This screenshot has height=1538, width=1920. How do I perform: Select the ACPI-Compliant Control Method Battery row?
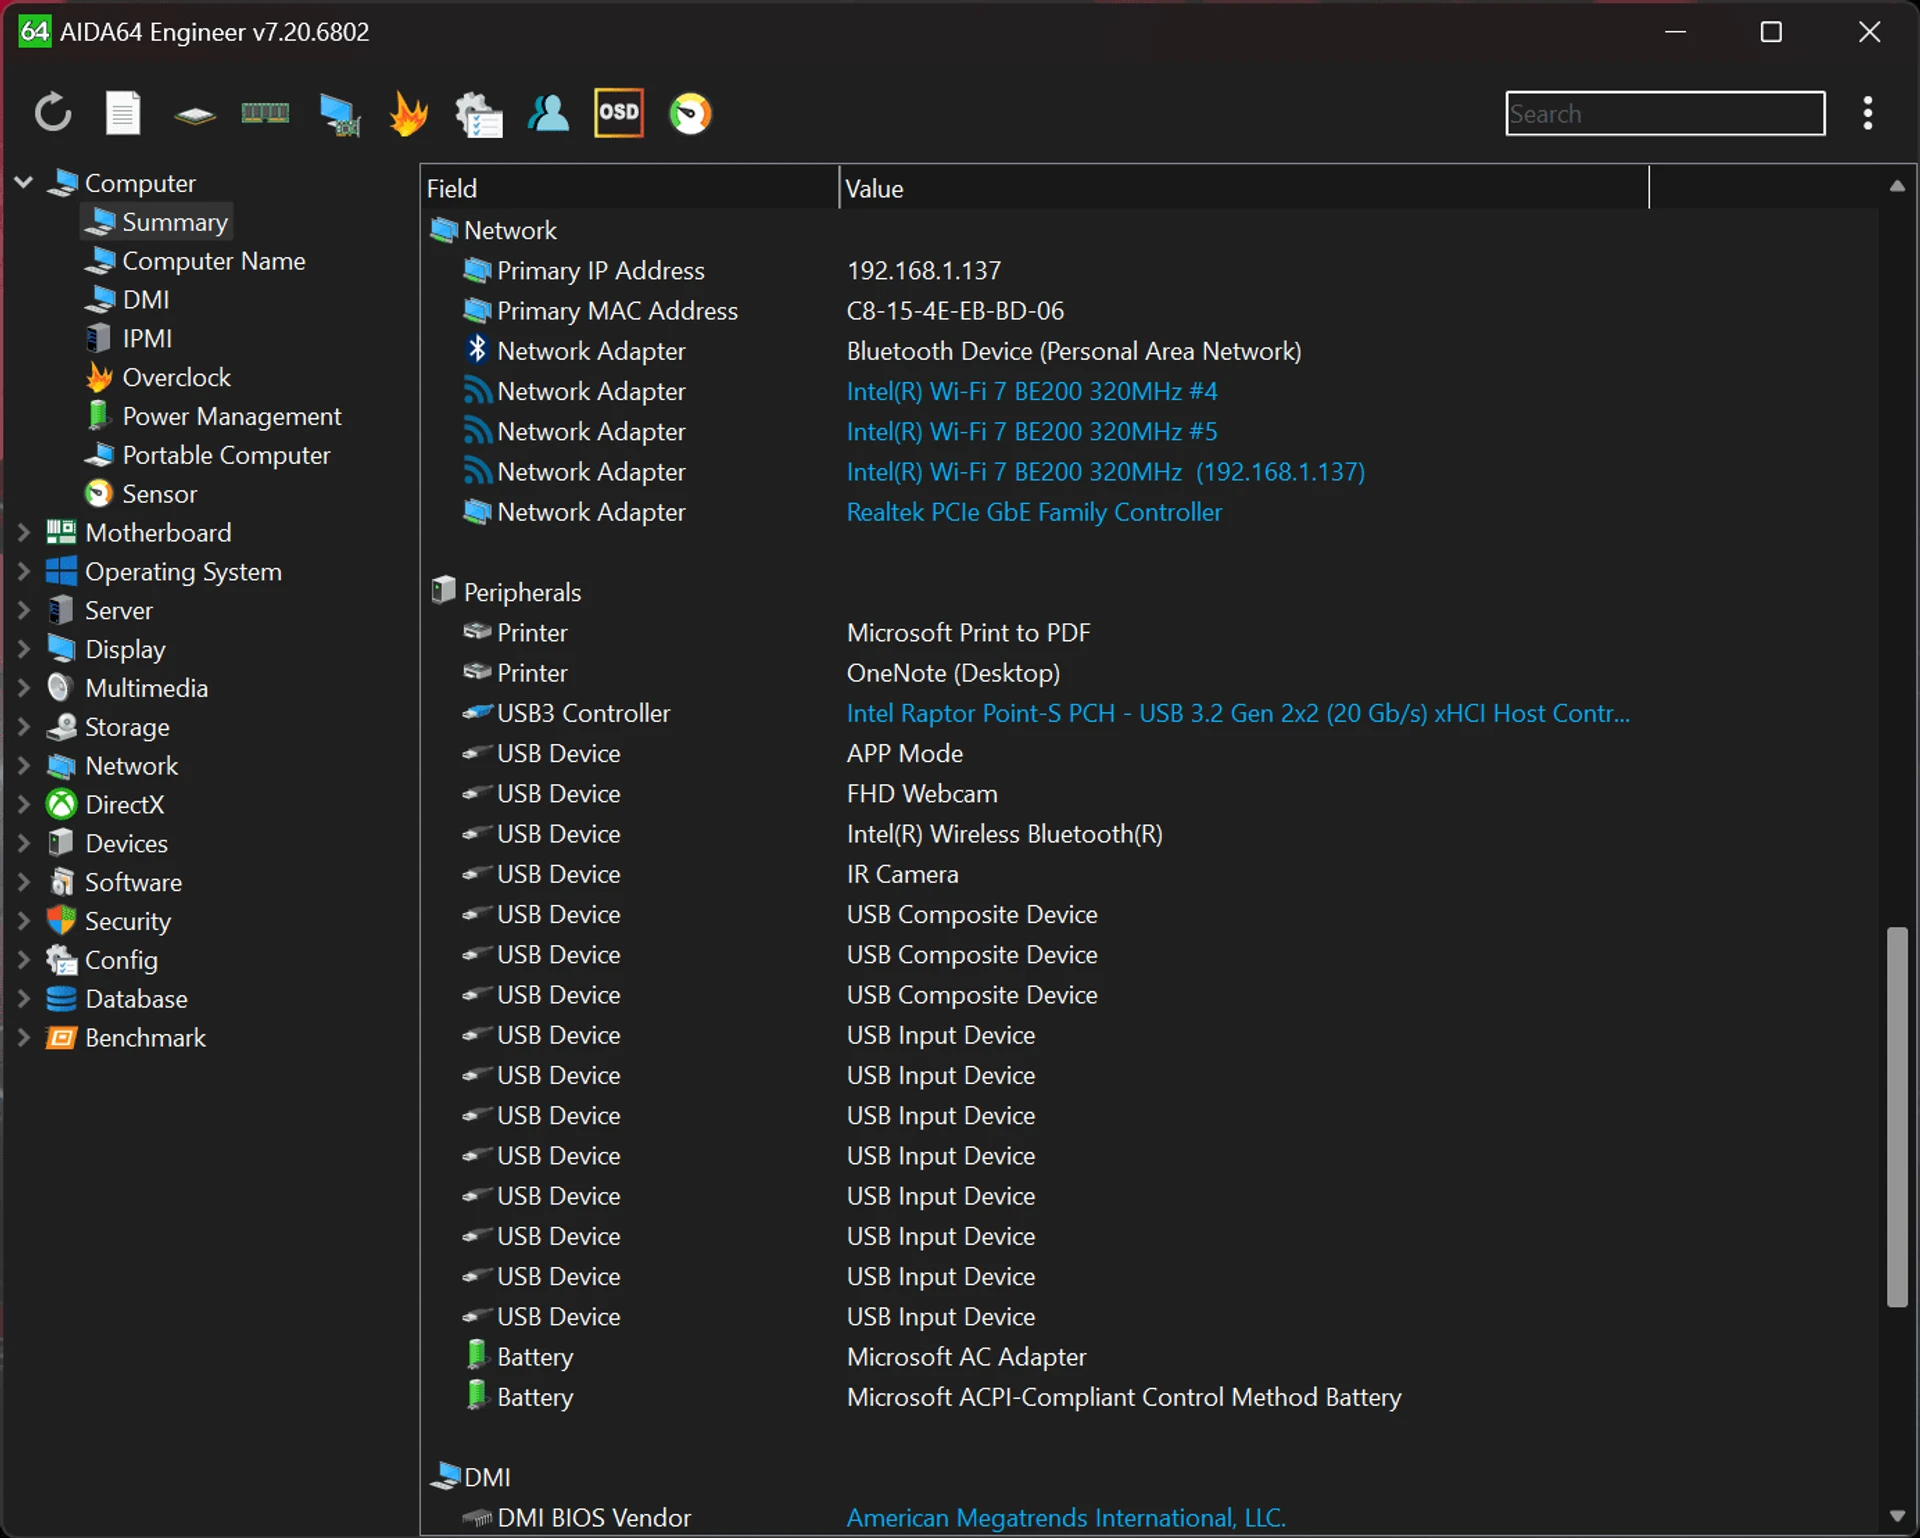[1150, 1397]
